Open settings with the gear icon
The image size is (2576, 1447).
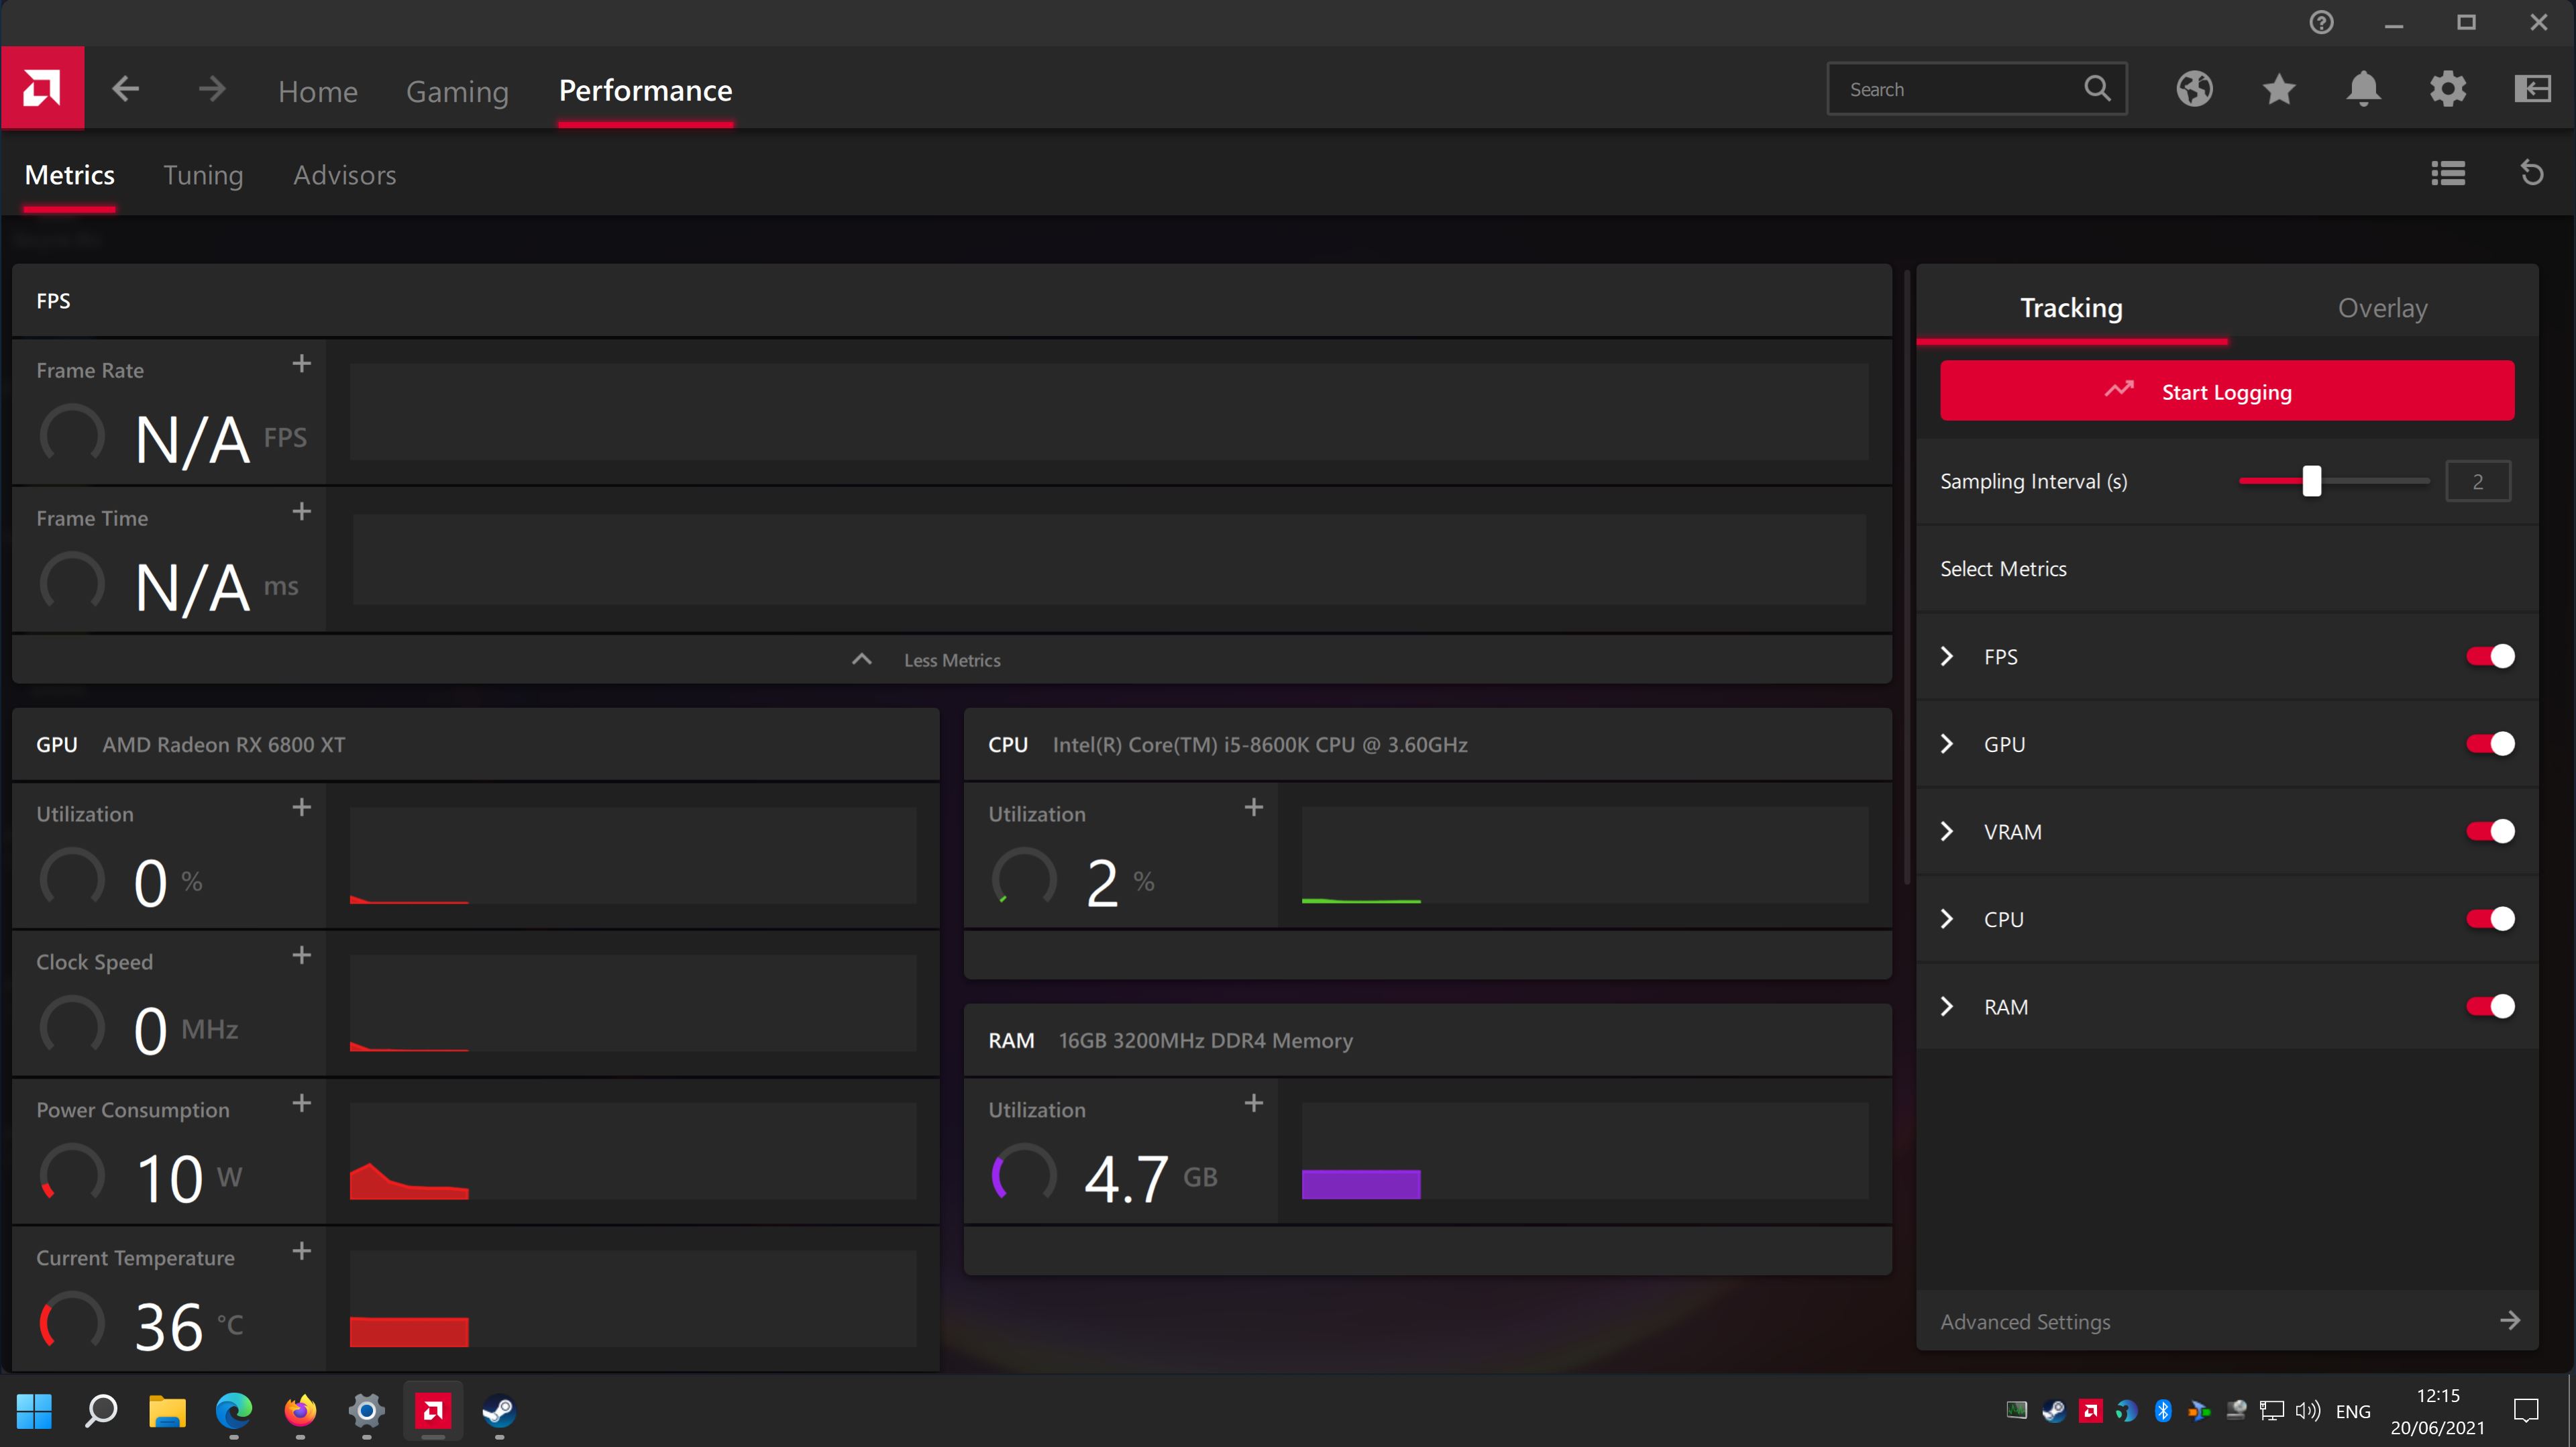point(2448,89)
